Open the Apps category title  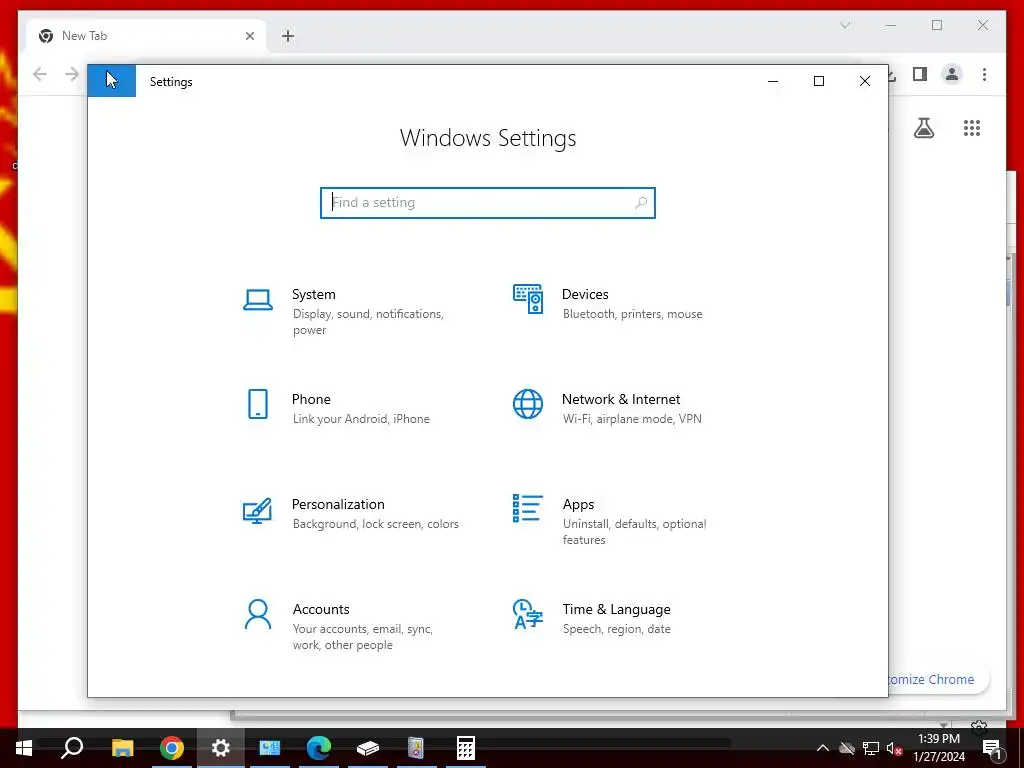click(x=579, y=504)
